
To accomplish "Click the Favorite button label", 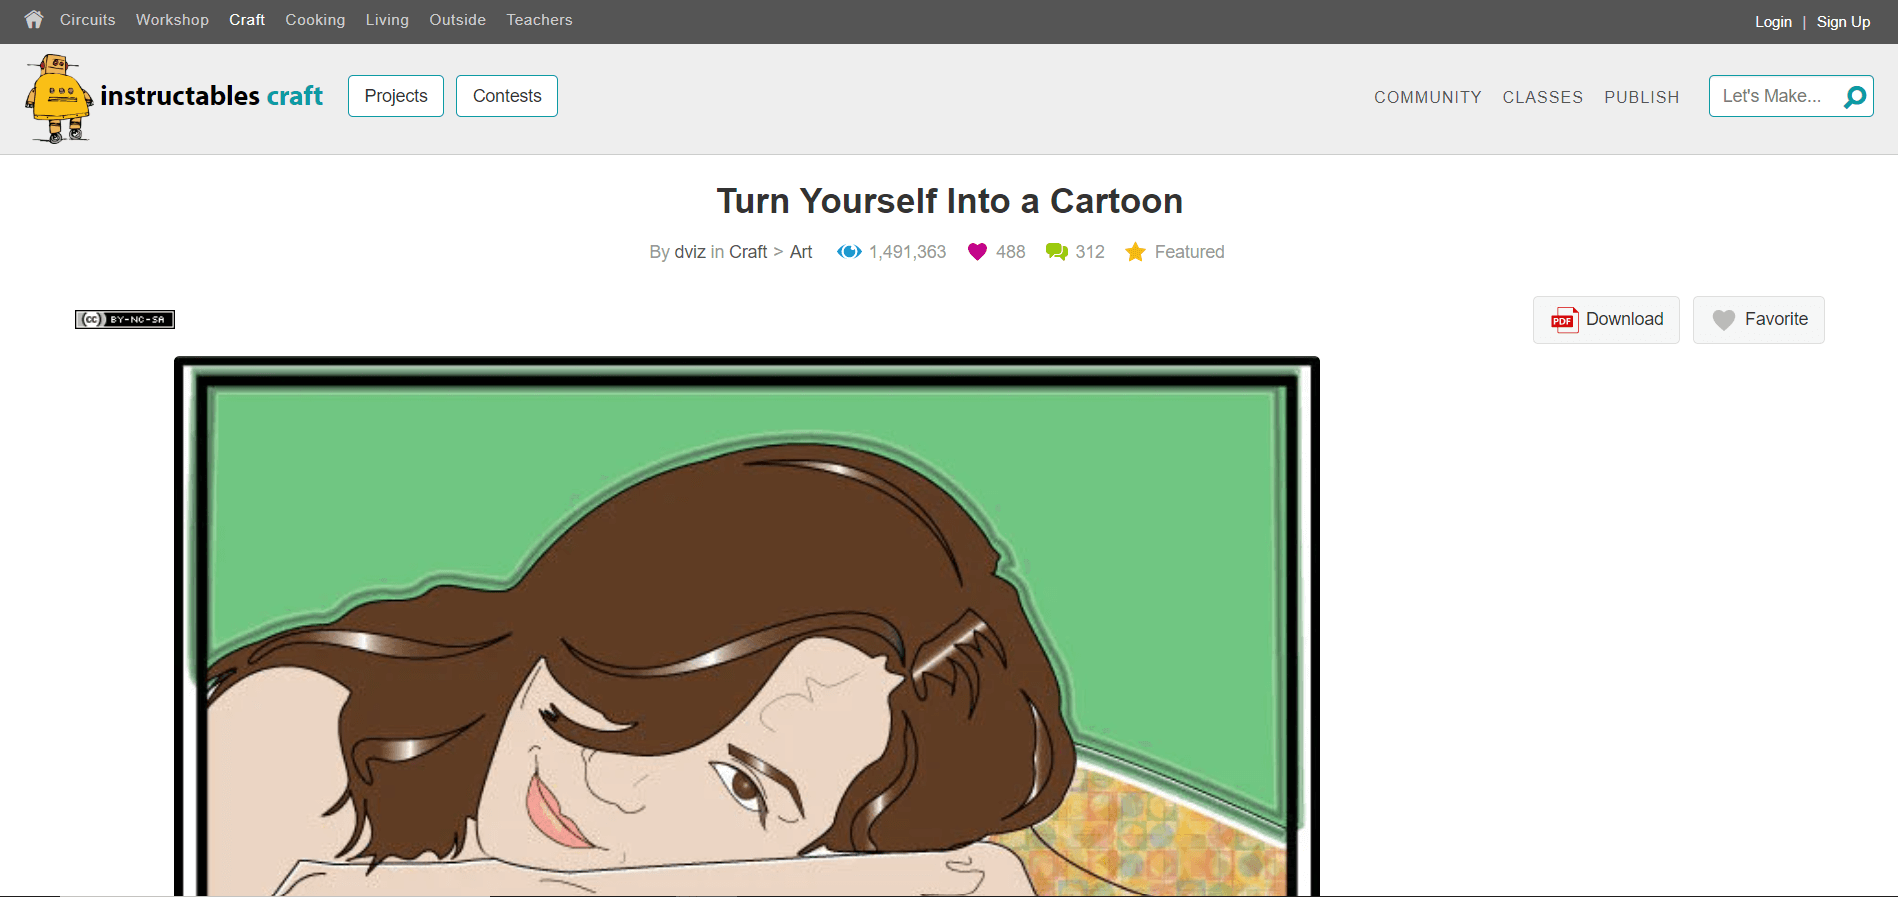I will point(1776,319).
